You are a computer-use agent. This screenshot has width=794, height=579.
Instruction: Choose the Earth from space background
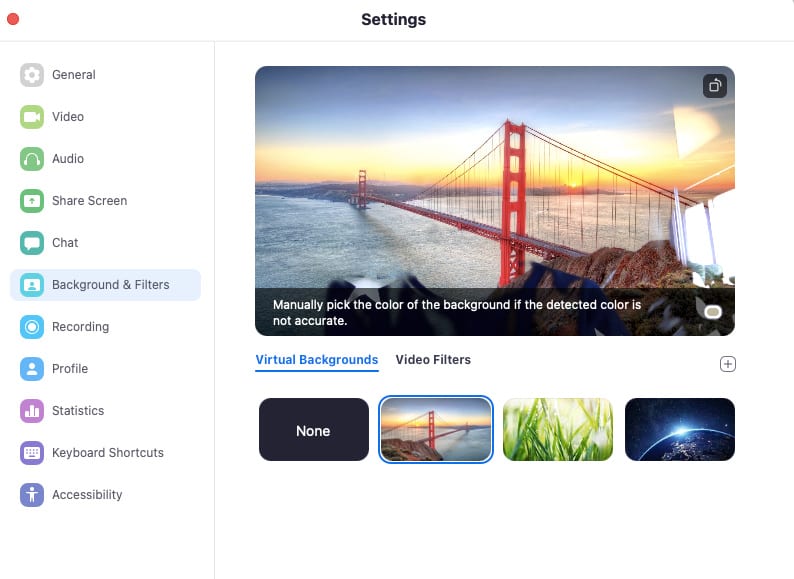pos(680,430)
